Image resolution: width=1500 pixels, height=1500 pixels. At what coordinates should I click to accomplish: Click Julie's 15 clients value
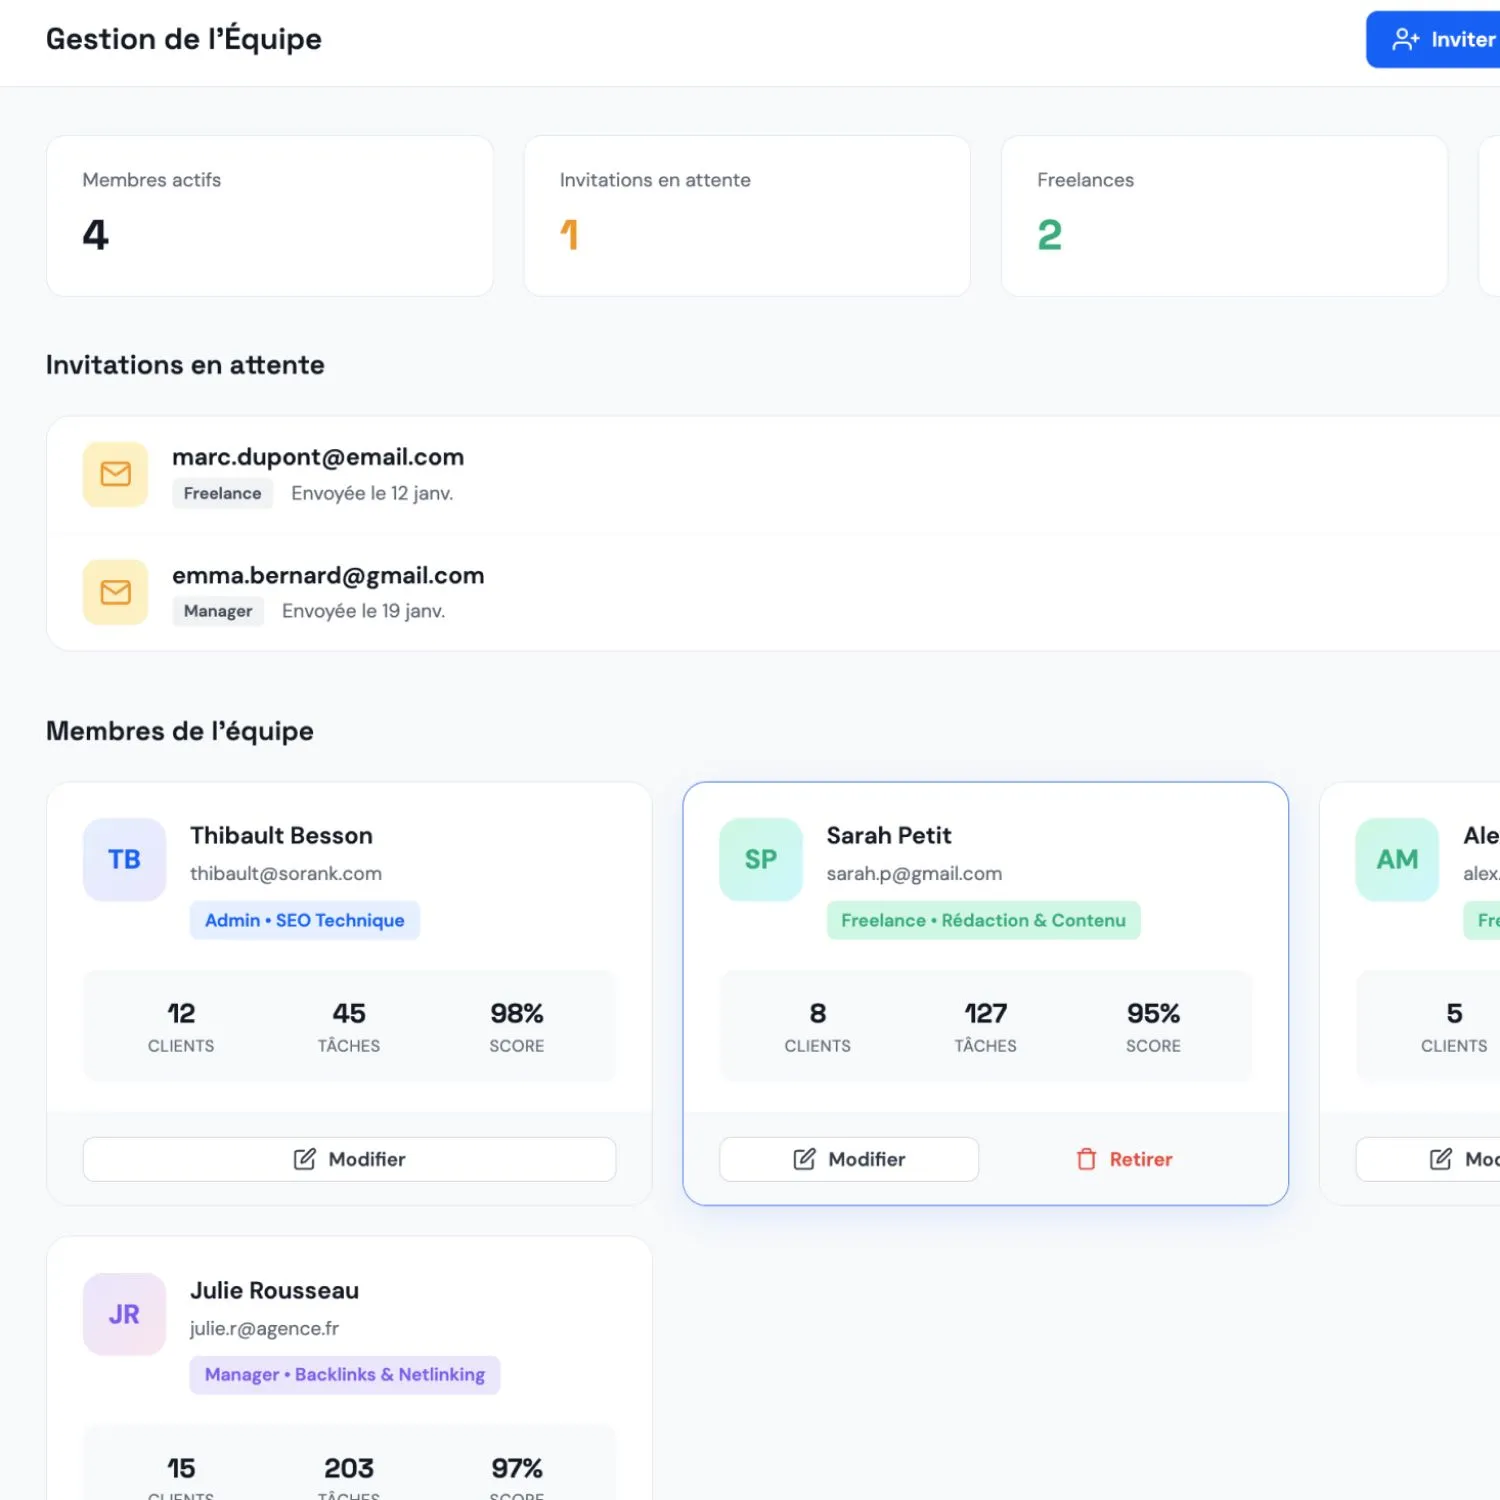click(x=181, y=1468)
